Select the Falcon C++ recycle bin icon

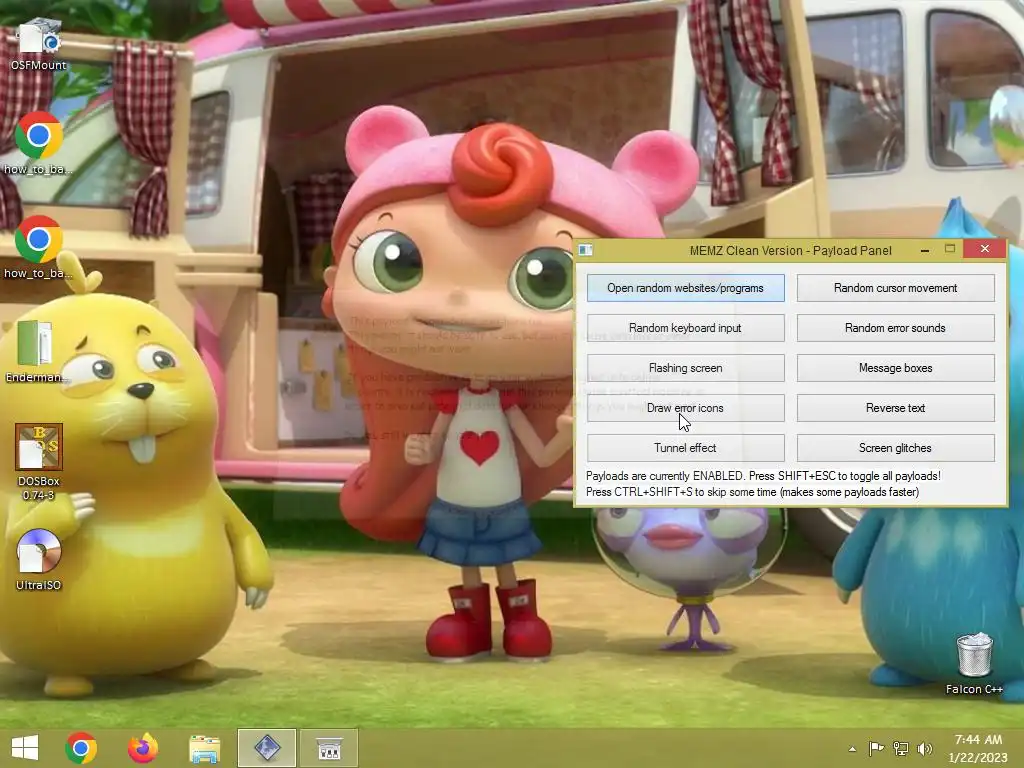tap(974, 663)
